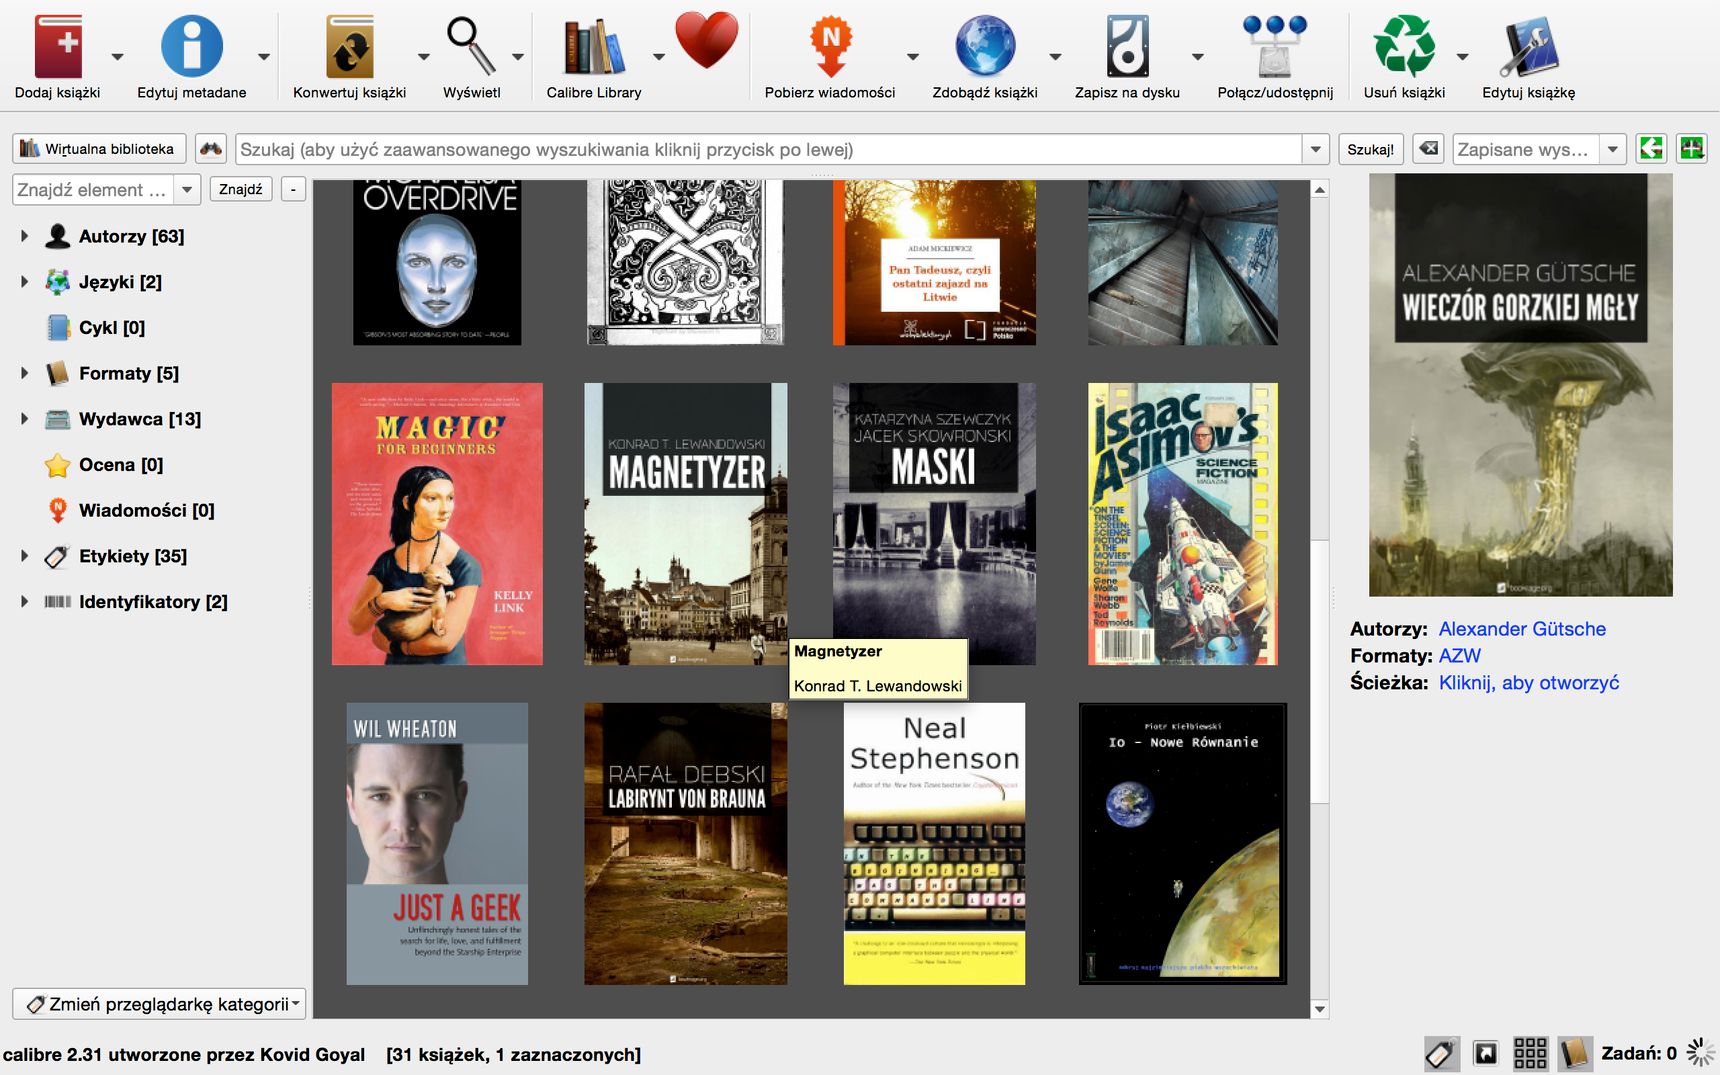The width and height of the screenshot is (1720, 1075).
Task: Toggle the cover browser status bar icon
Action: click(x=1486, y=1053)
